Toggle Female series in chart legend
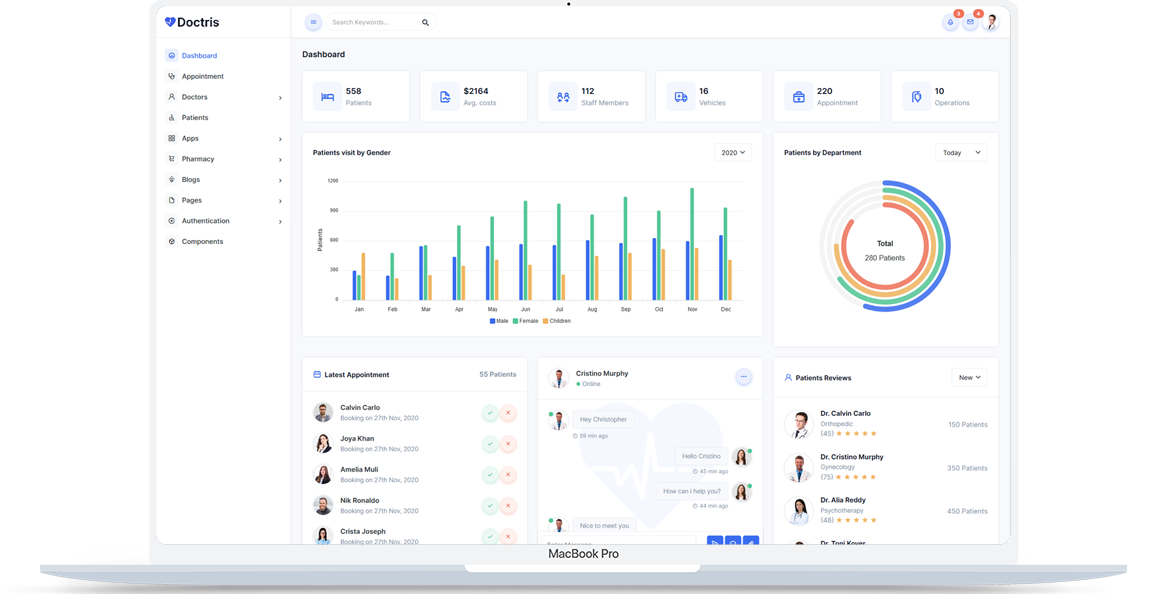Viewport: 1175px width, 594px height. coord(525,321)
